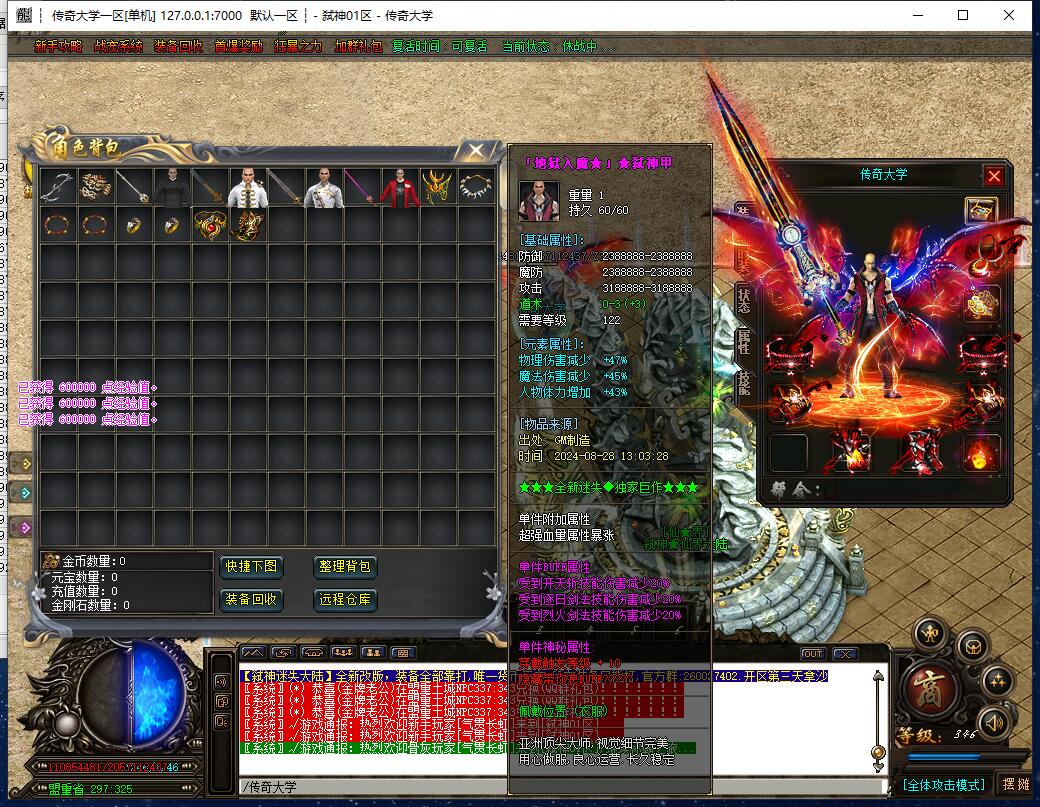Click the 快捷下图 button
1040x807 pixels.
click(251, 566)
